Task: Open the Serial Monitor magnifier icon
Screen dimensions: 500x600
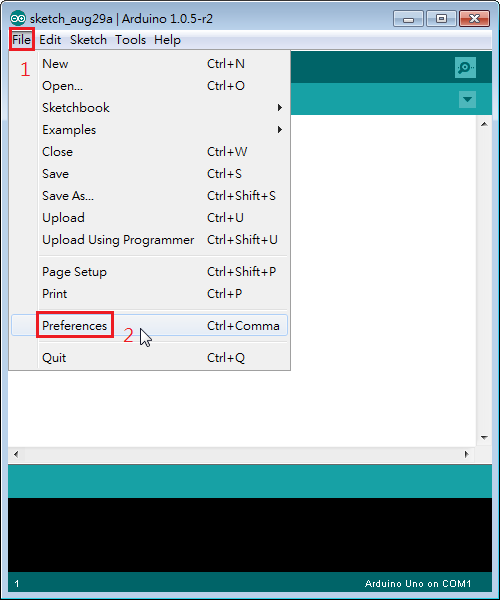Action: [465, 68]
